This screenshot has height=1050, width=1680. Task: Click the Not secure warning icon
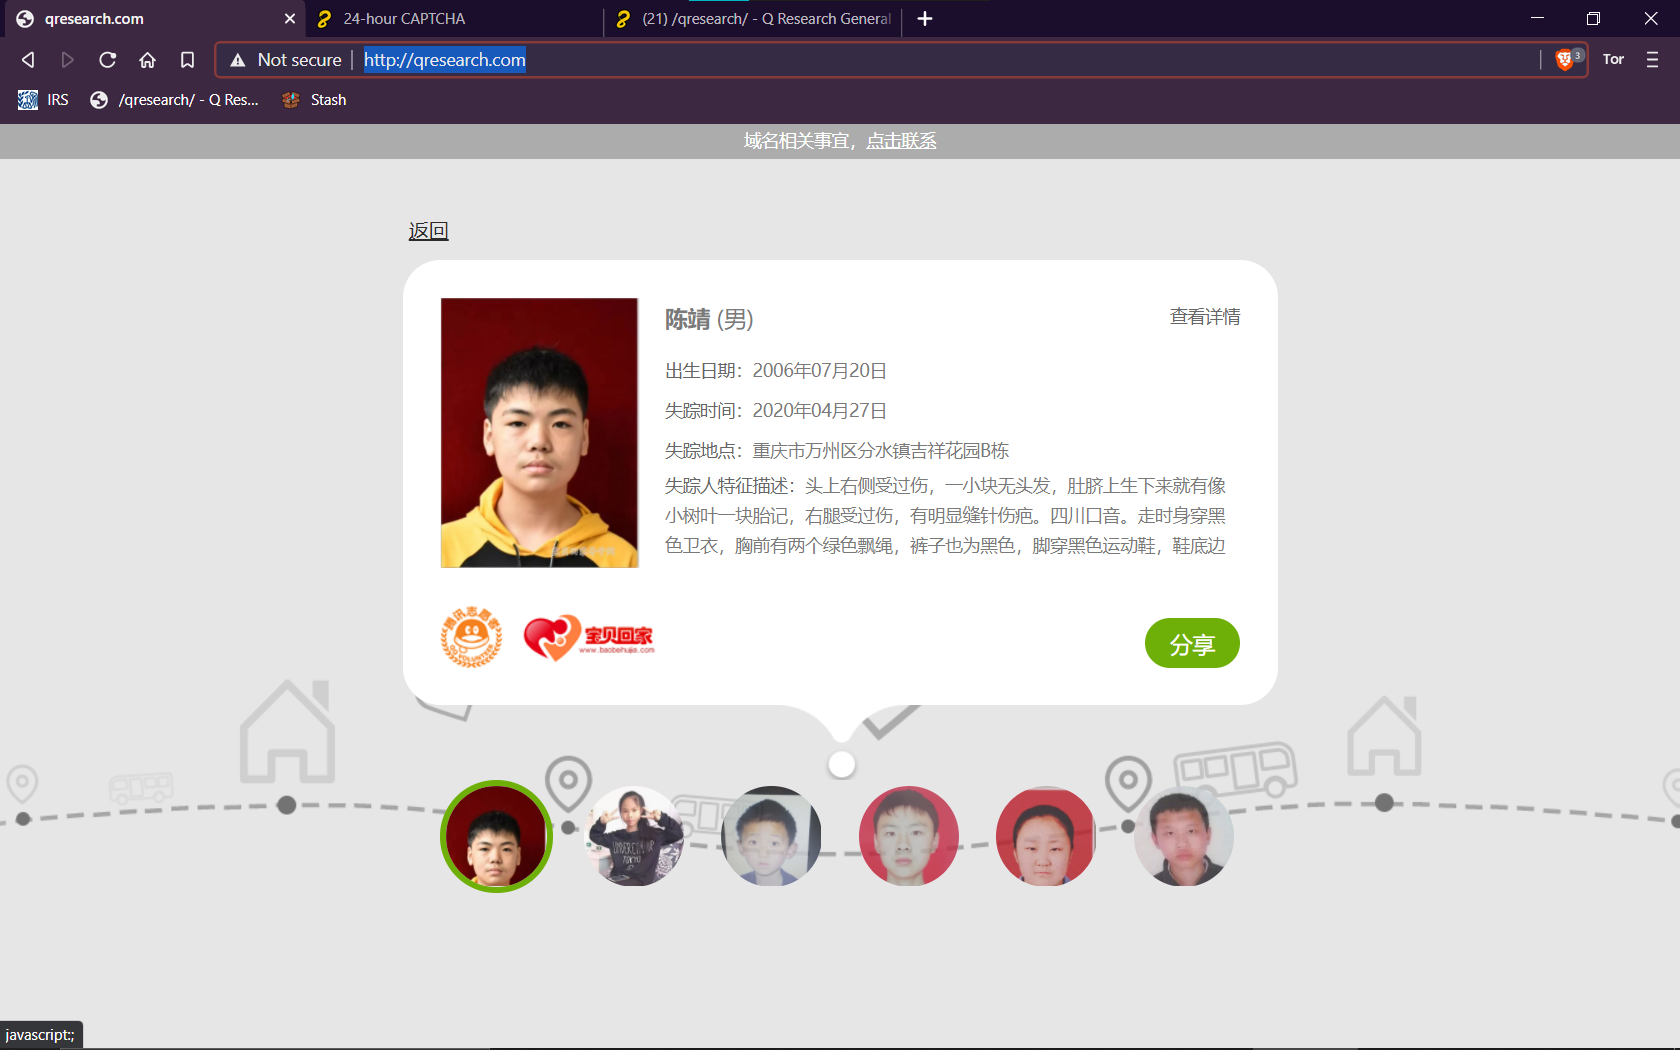tap(238, 60)
